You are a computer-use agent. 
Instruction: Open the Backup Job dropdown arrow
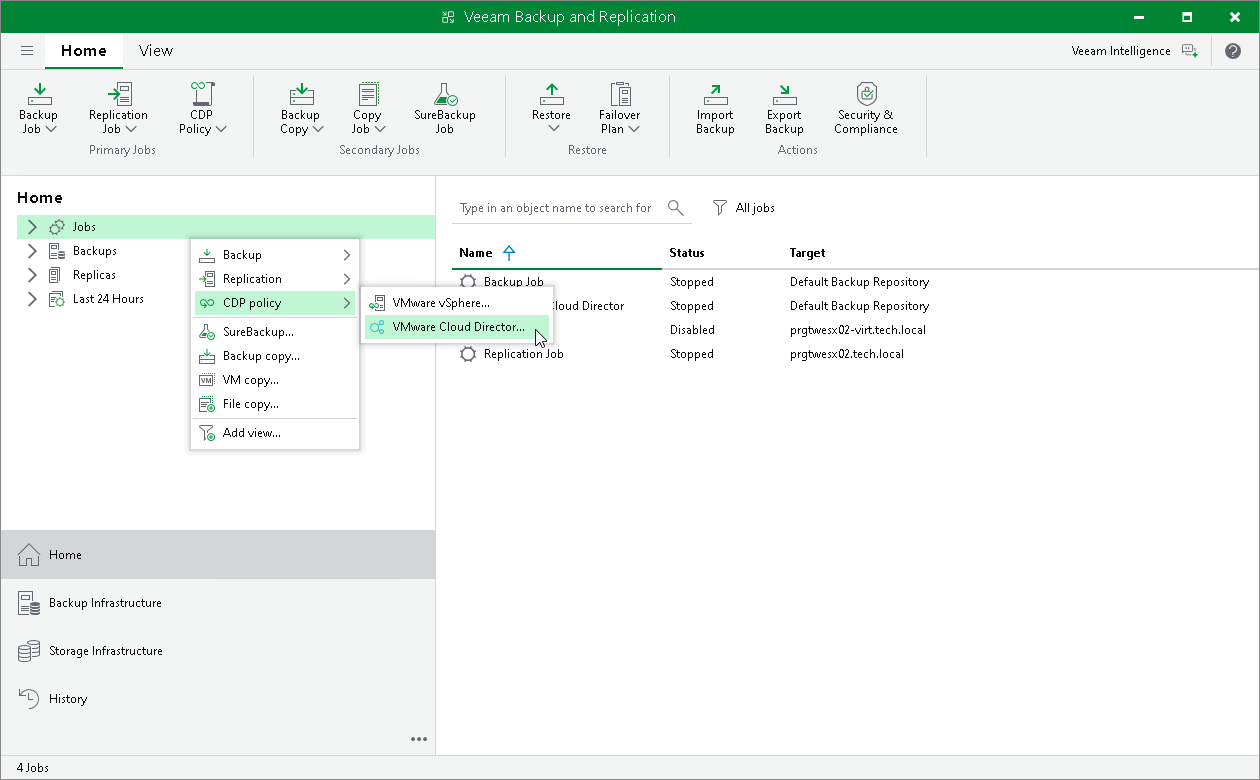coord(51,129)
